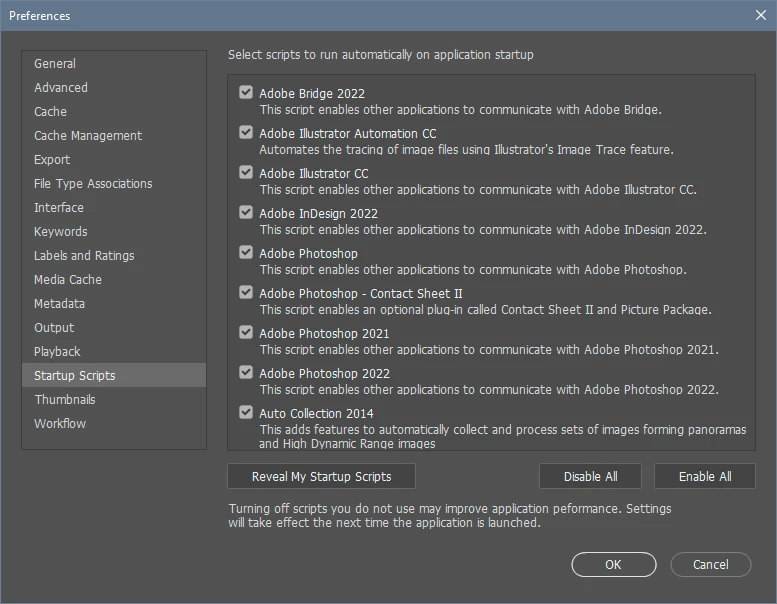
Task: Toggle the Adobe InDesign 2022 checkbox
Action: point(246,213)
